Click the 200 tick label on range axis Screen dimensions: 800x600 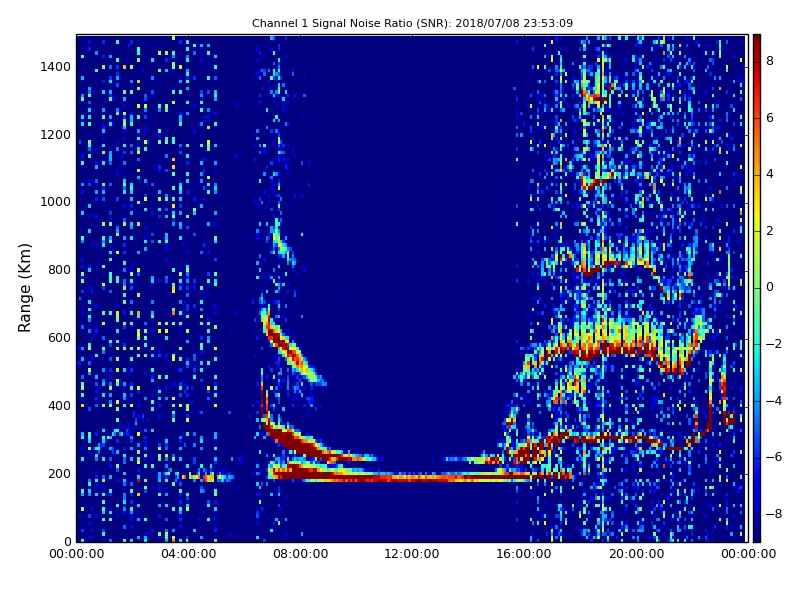pyautogui.click(x=59, y=473)
